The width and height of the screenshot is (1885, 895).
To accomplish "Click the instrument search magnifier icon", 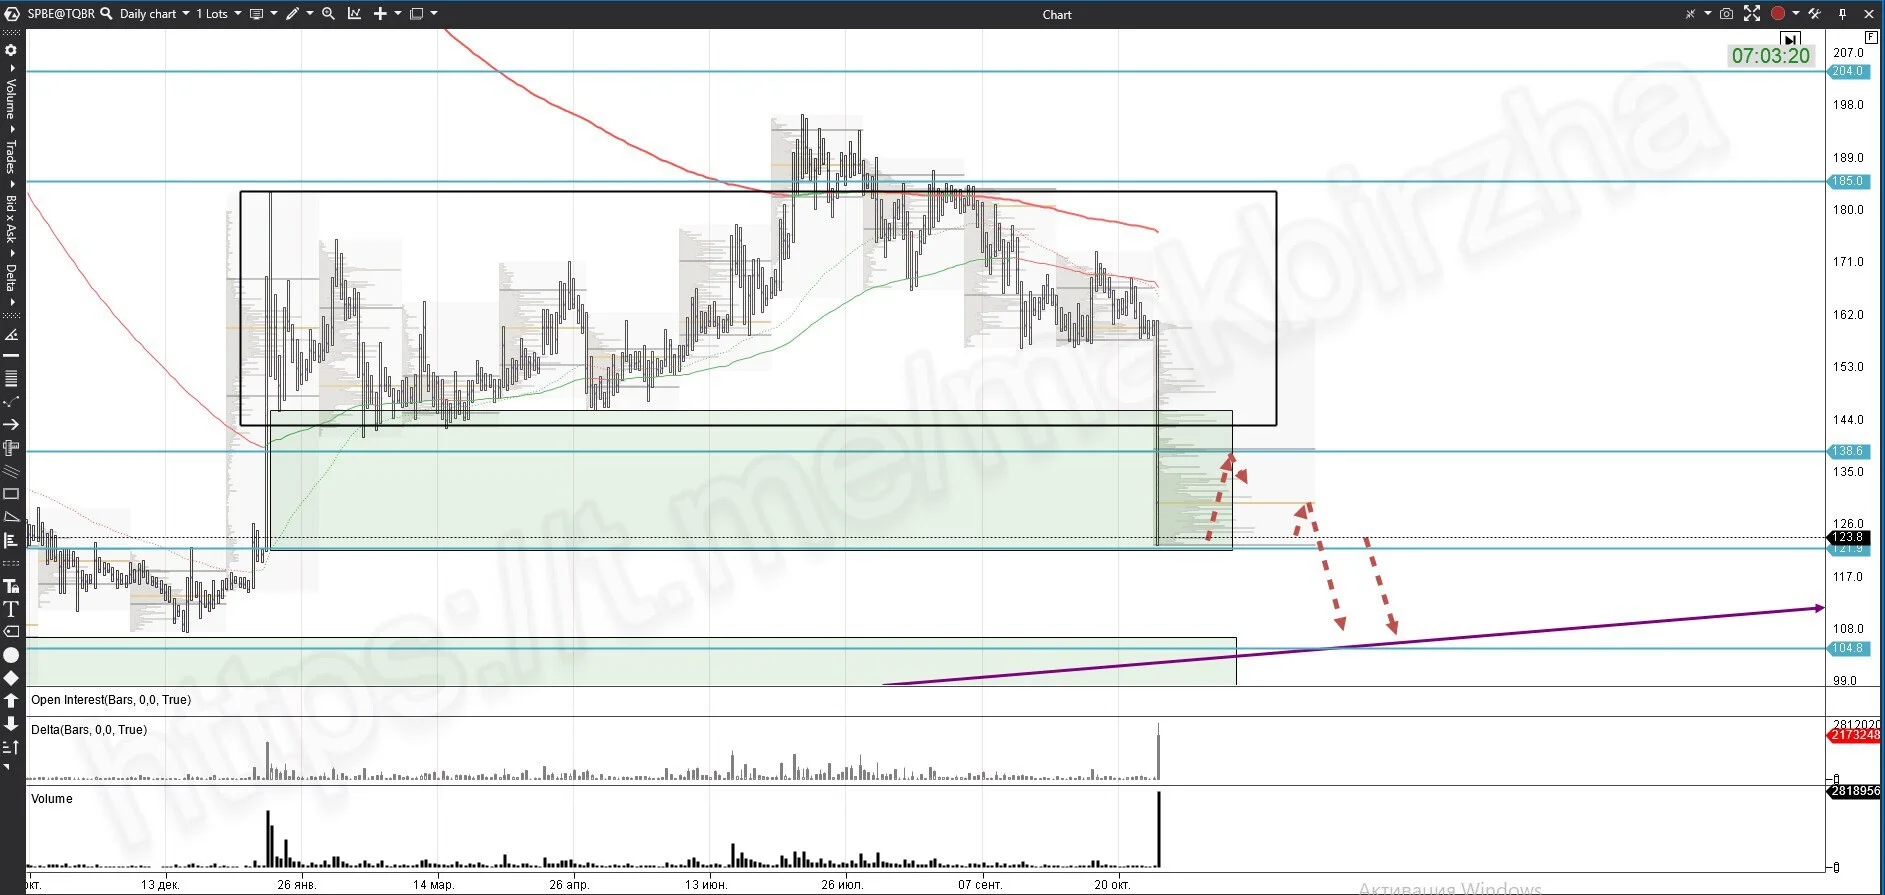I will pyautogui.click(x=106, y=13).
